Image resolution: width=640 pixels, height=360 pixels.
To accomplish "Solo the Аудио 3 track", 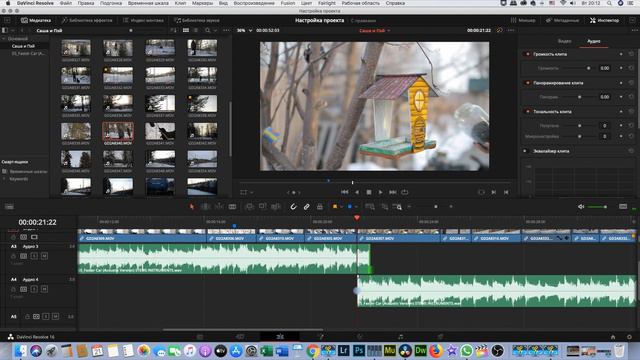I will [x=34, y=256].
